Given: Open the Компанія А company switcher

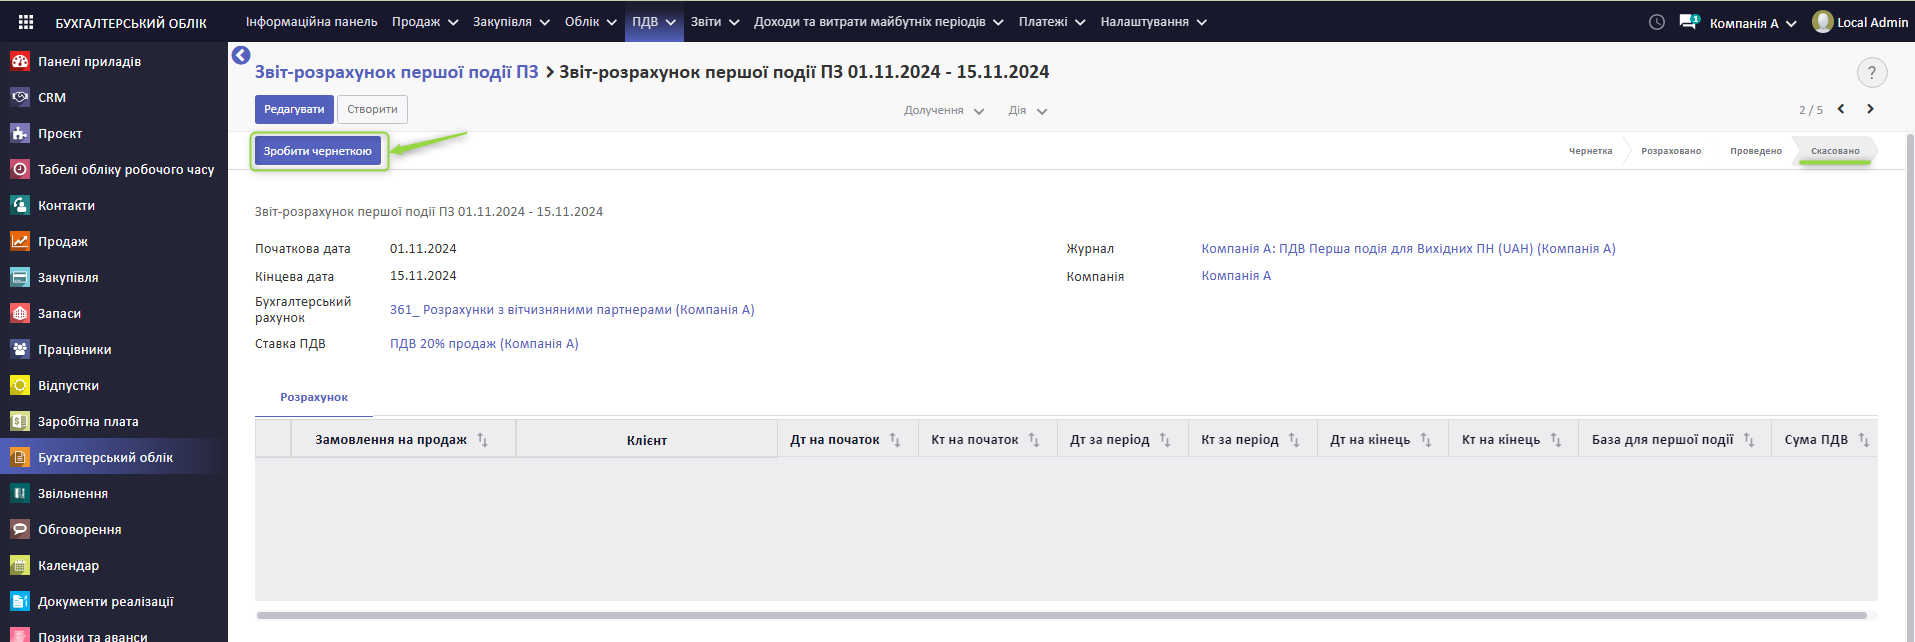Looking at the screenshot, I should 1753,23.
